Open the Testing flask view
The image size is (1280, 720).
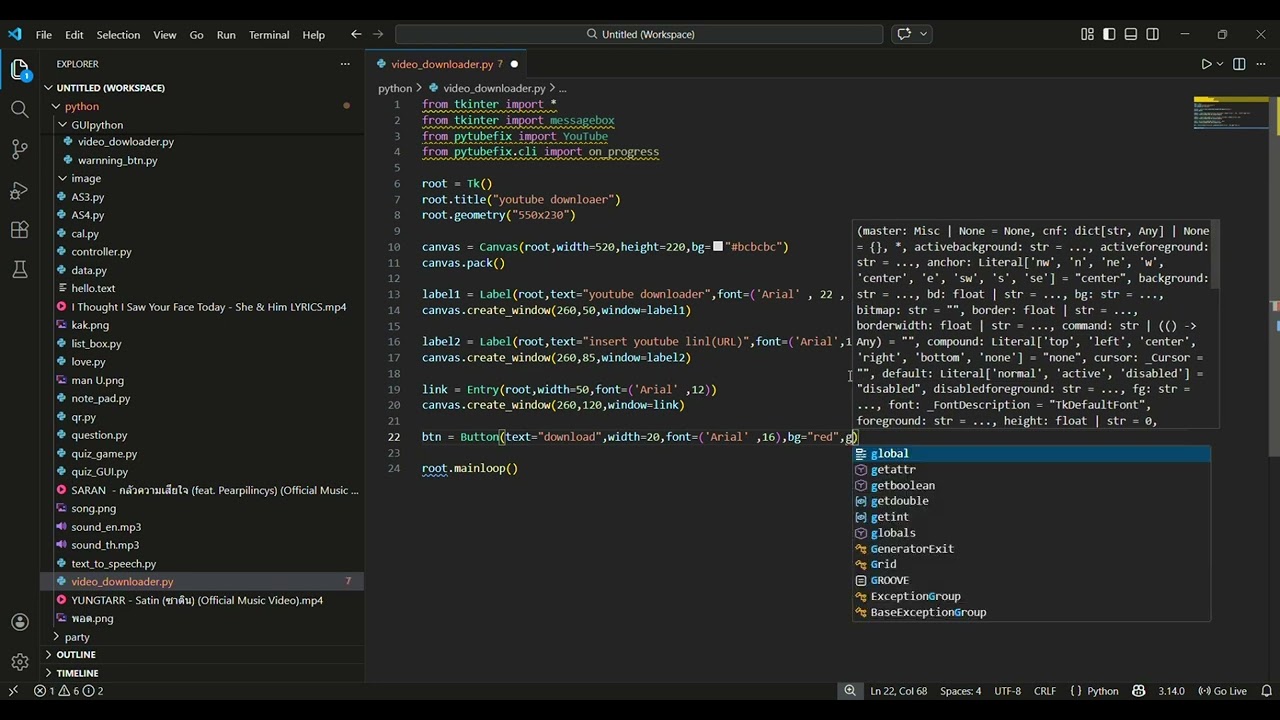click(x=20, y=270)
